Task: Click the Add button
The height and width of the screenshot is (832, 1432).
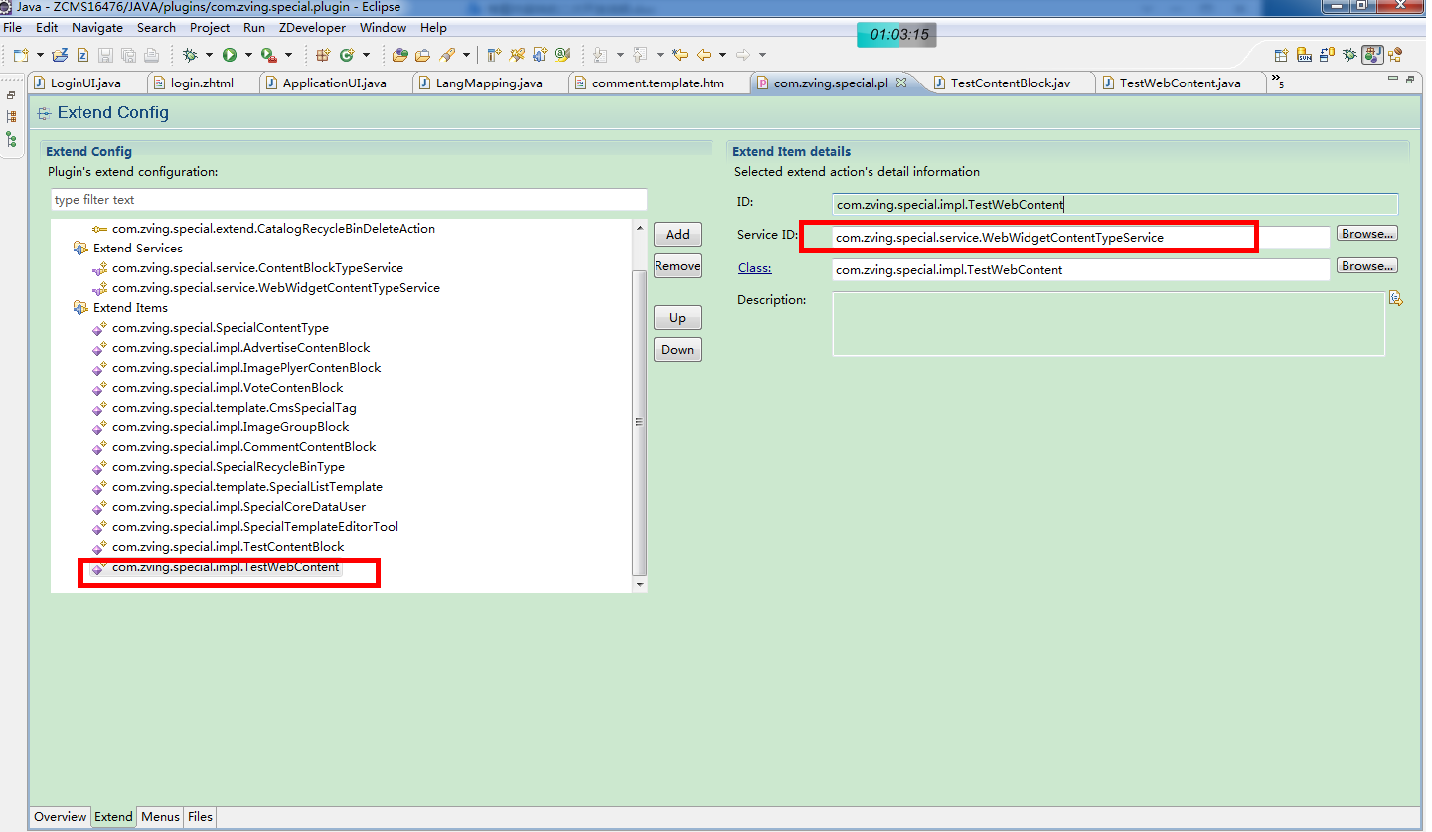Action: coord(677,234)
